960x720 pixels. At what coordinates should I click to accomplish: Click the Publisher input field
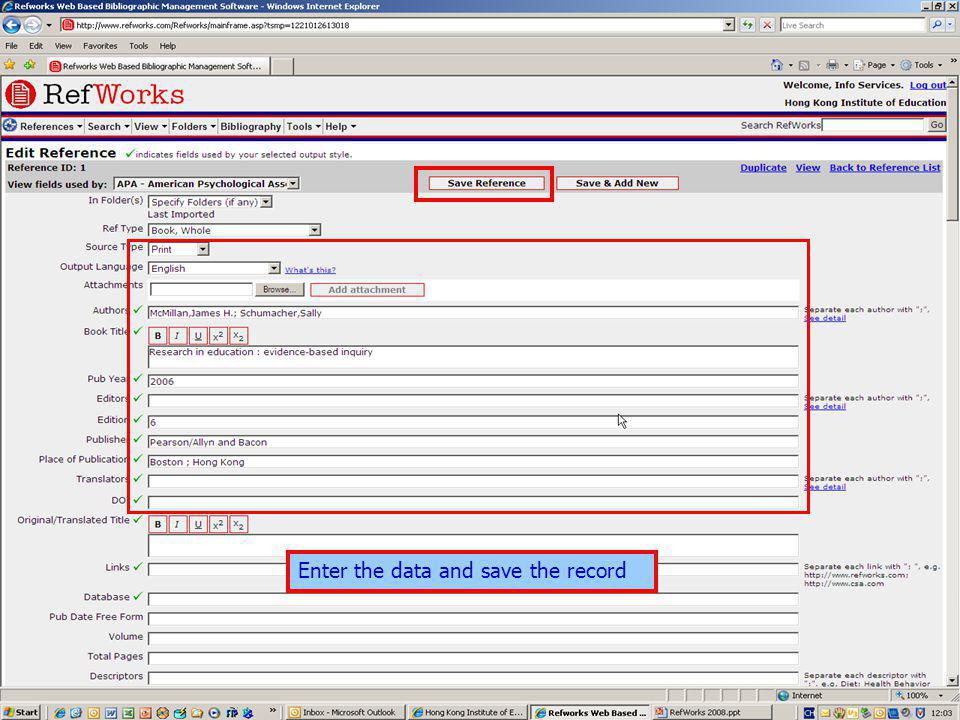[473, 442]
